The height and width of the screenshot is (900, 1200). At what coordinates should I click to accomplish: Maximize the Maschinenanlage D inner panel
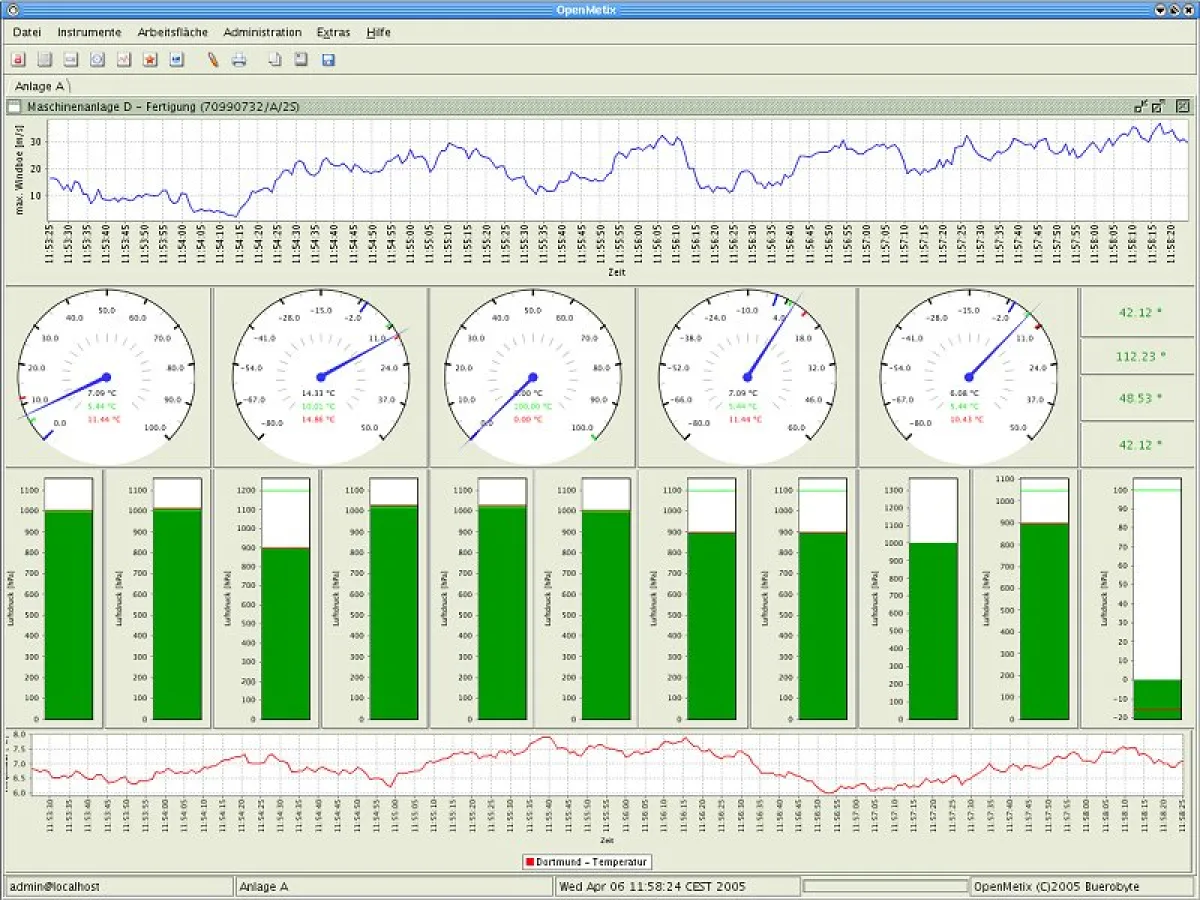pos(1158,106)
